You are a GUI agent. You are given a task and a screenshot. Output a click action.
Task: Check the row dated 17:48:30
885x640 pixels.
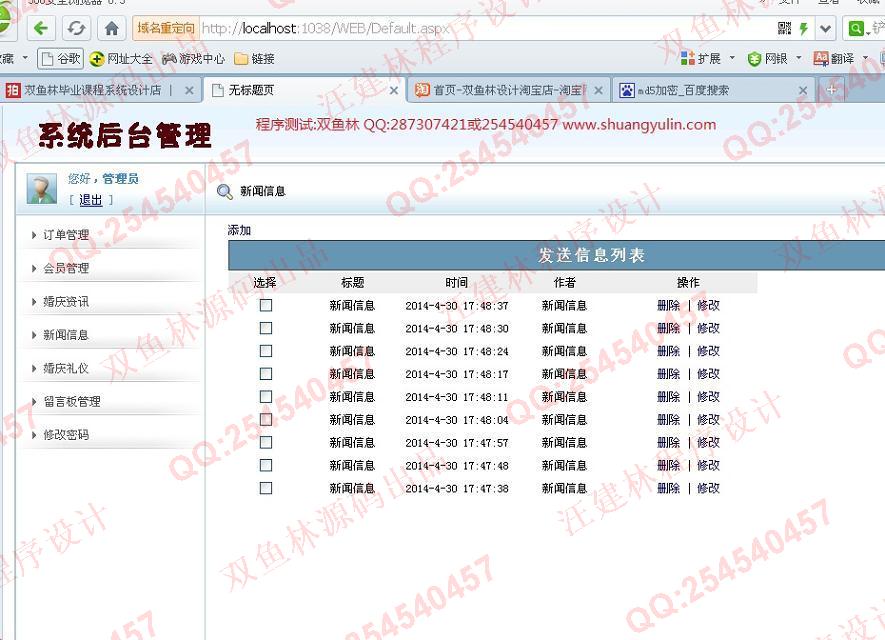(266, 328)
